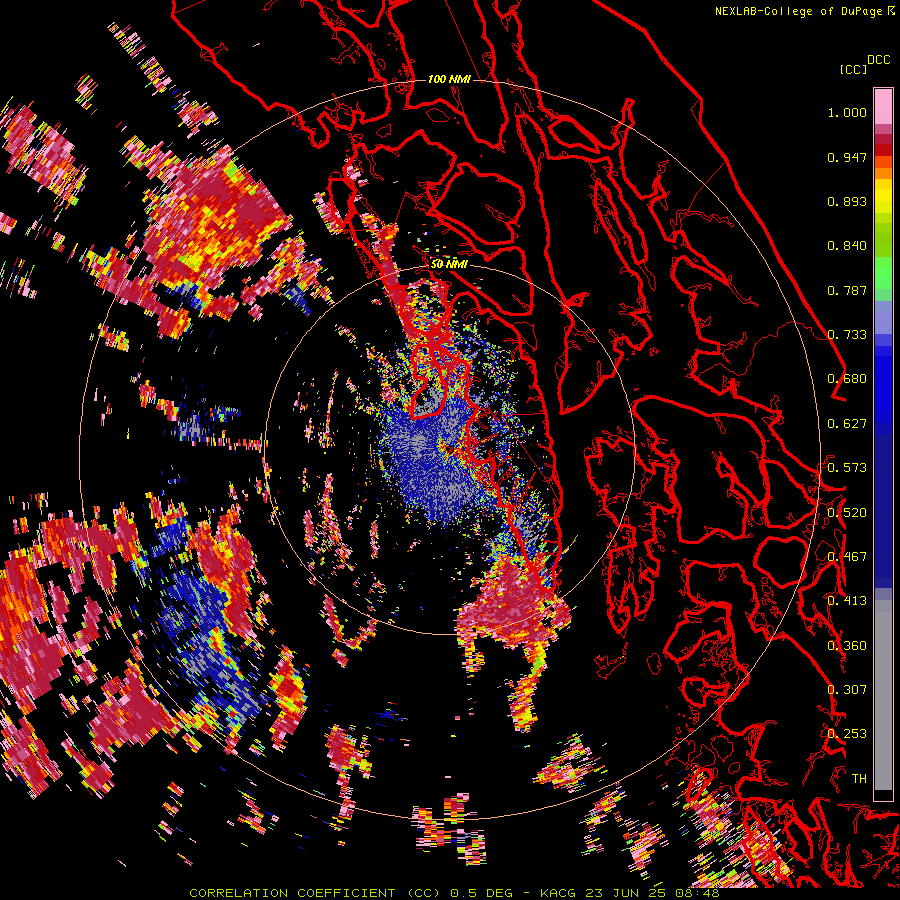Viewport: 900px width, 900px height.
Task: Click the [CC] legend unit label
Action: (853, 69)
